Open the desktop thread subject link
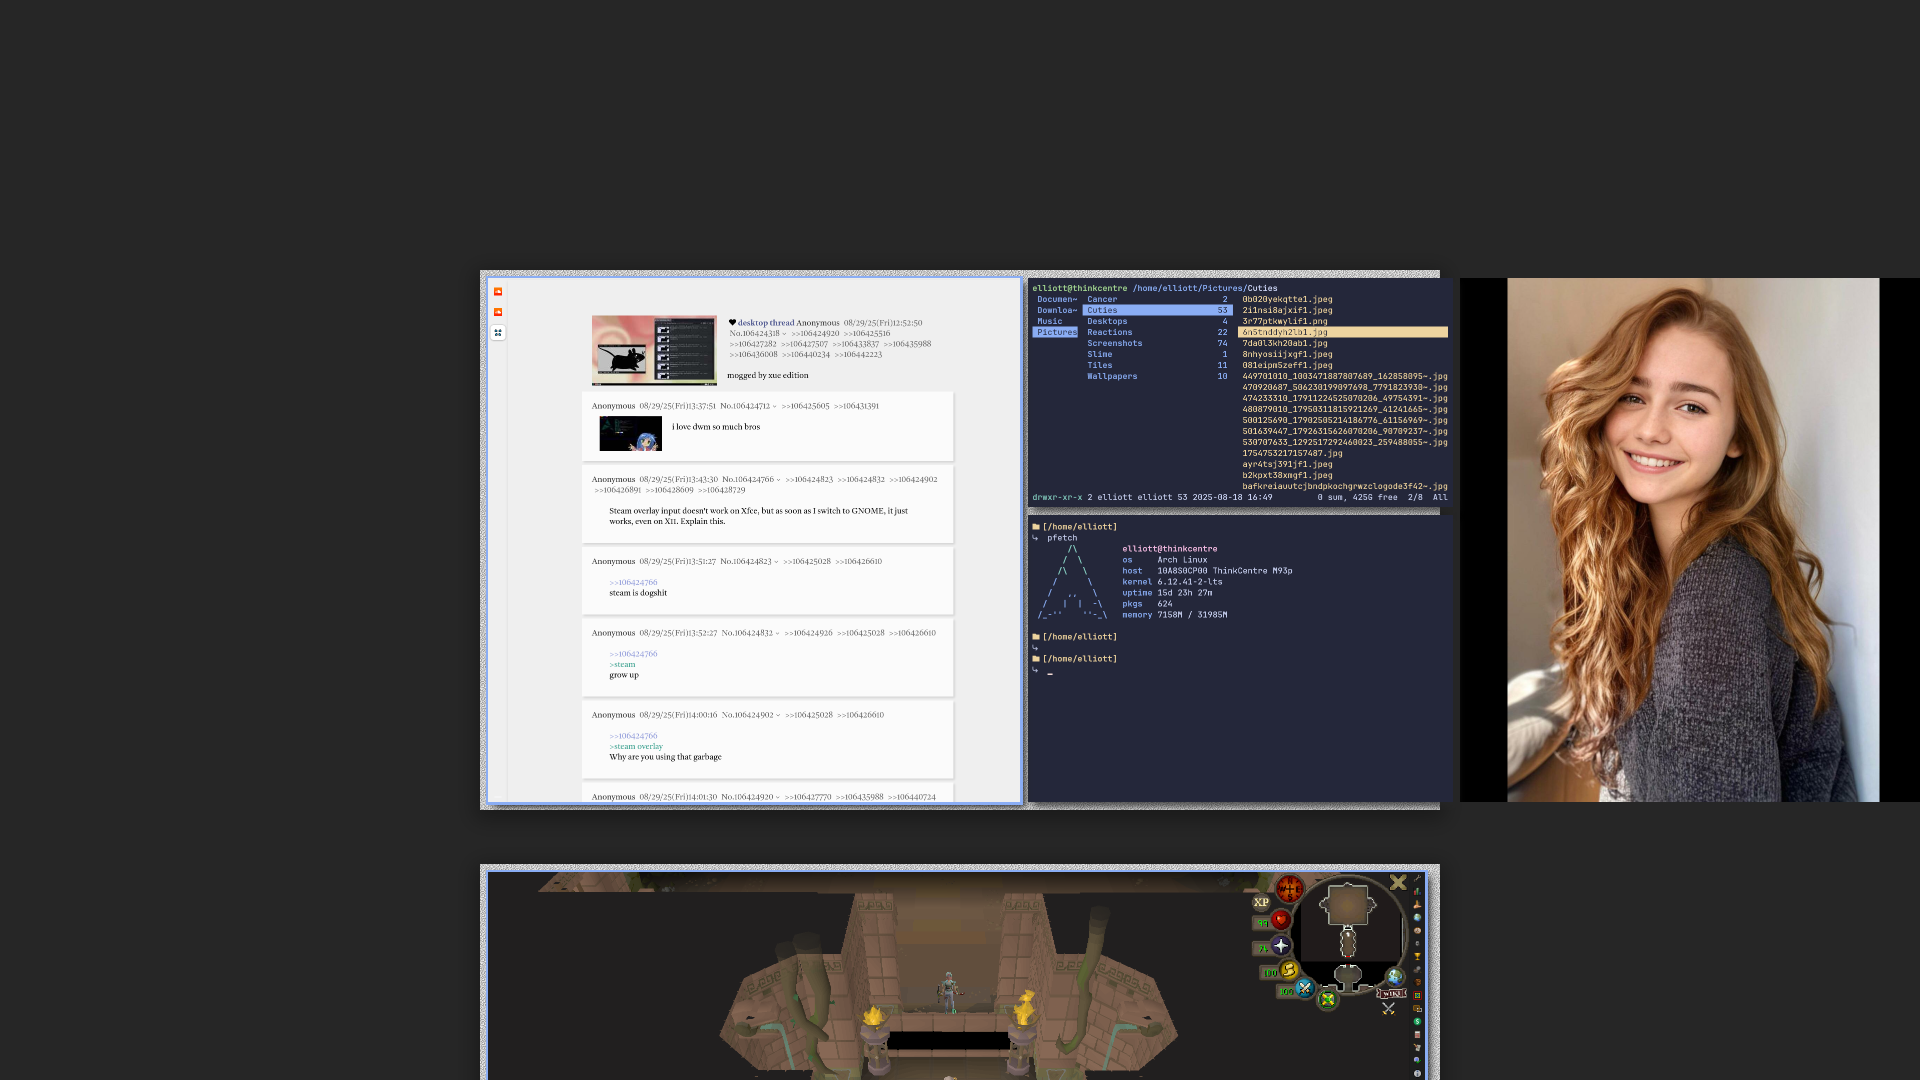 click(x=766, y=323)
